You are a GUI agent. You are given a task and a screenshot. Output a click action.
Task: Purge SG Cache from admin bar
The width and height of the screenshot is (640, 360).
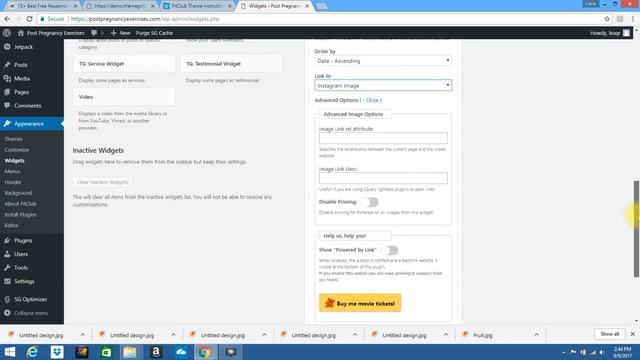coord(154,33)
